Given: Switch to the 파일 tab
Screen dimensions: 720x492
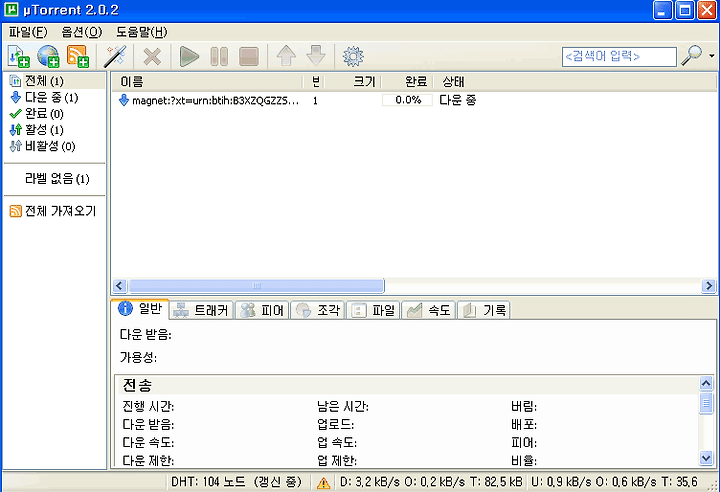Looking at the screenshot, I should tap(373, 311).
